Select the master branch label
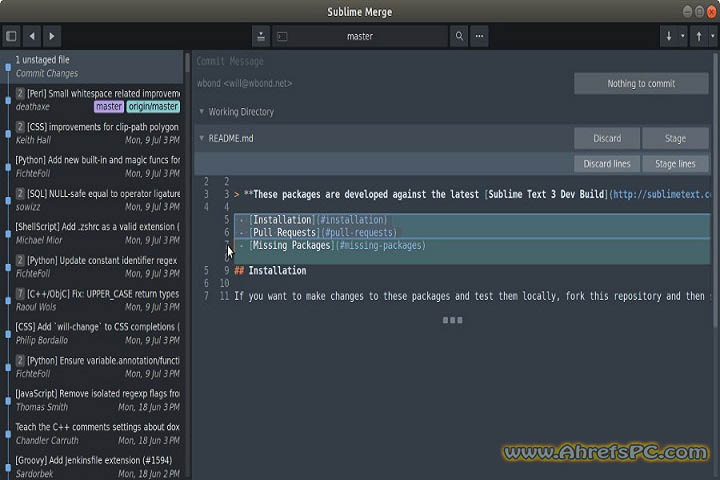This screenshot has height=480, width=720. (x=109, y=107)
